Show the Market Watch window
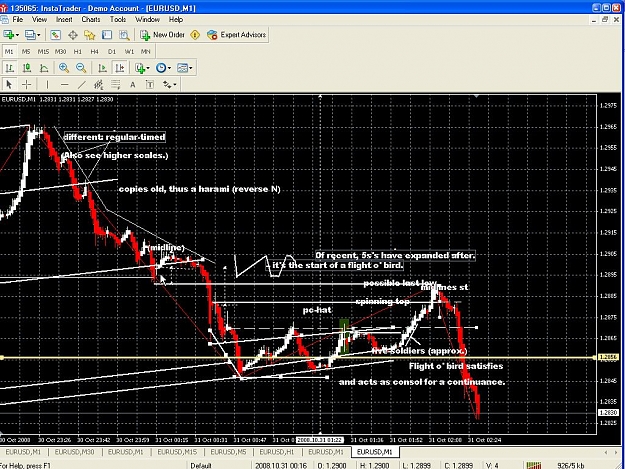Image resolution: width=625 pixels, height=469 pixels. click(x=55, y=35)
